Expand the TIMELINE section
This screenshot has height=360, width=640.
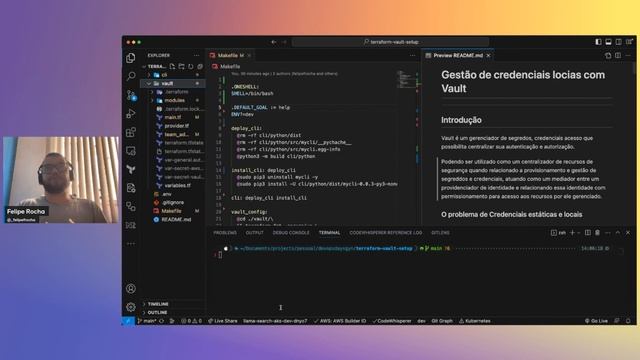click(x=173, y=304)
